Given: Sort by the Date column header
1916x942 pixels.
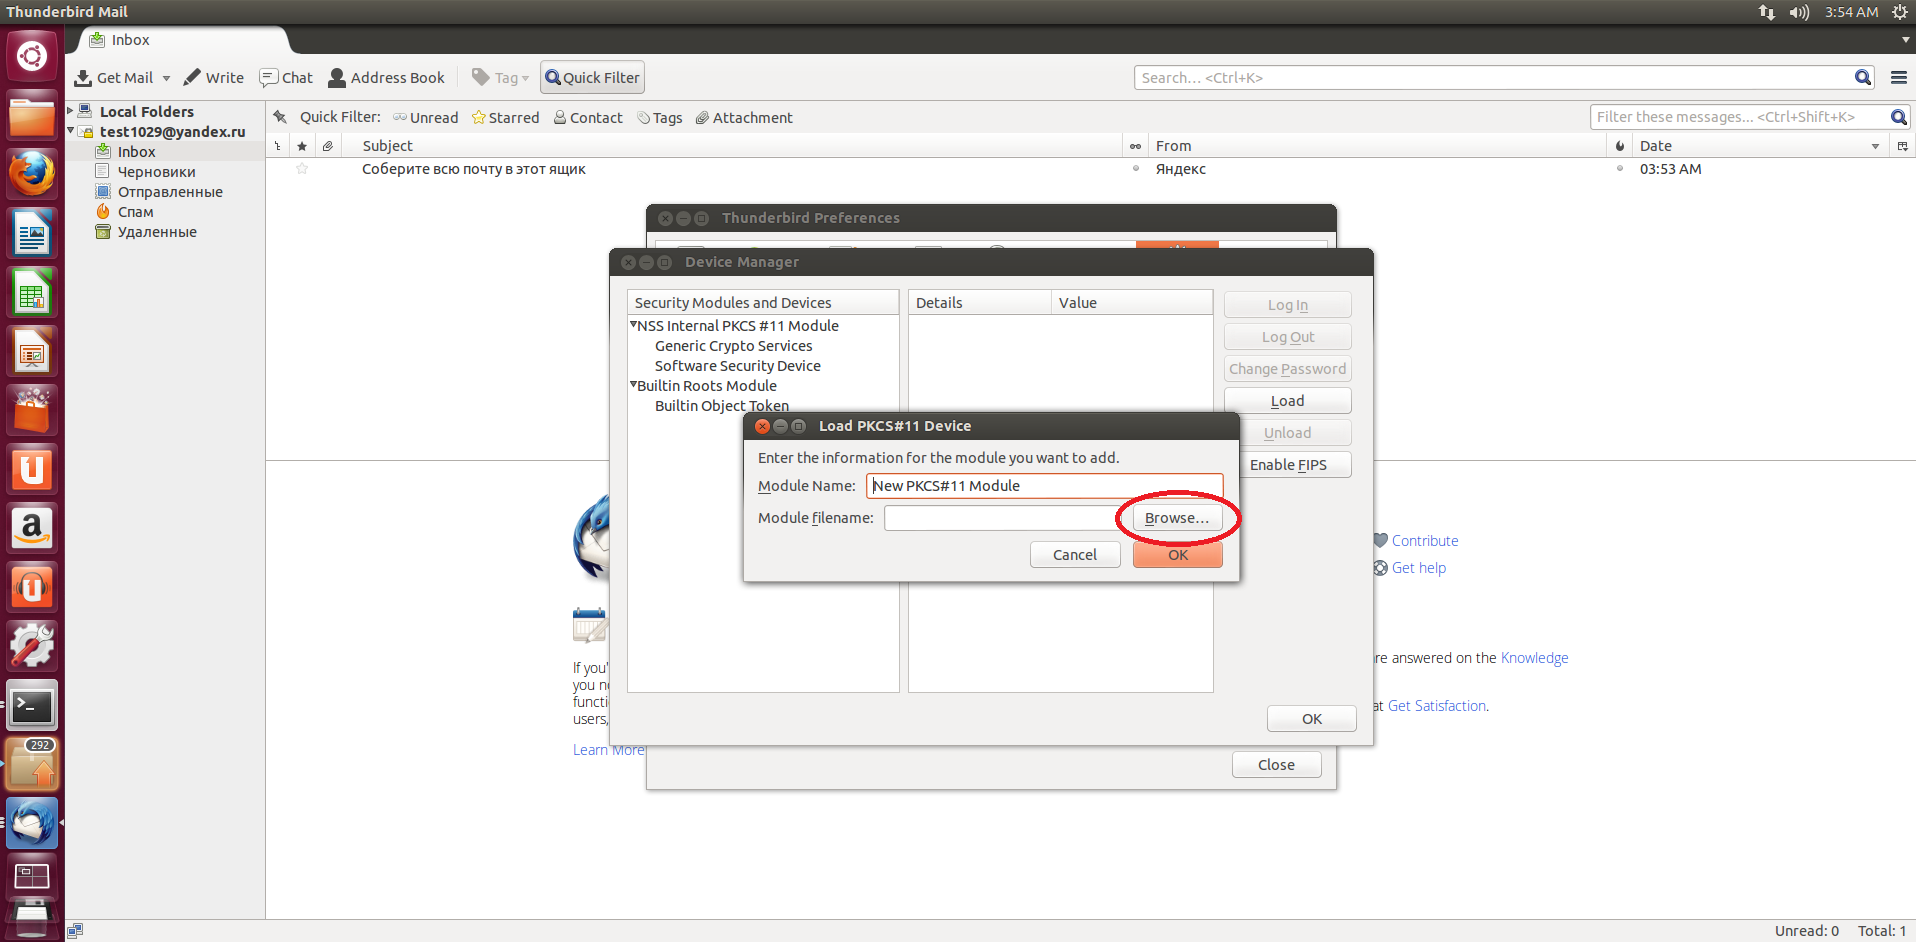Looking at the screenshot, I should click(x=1760, y=146).
